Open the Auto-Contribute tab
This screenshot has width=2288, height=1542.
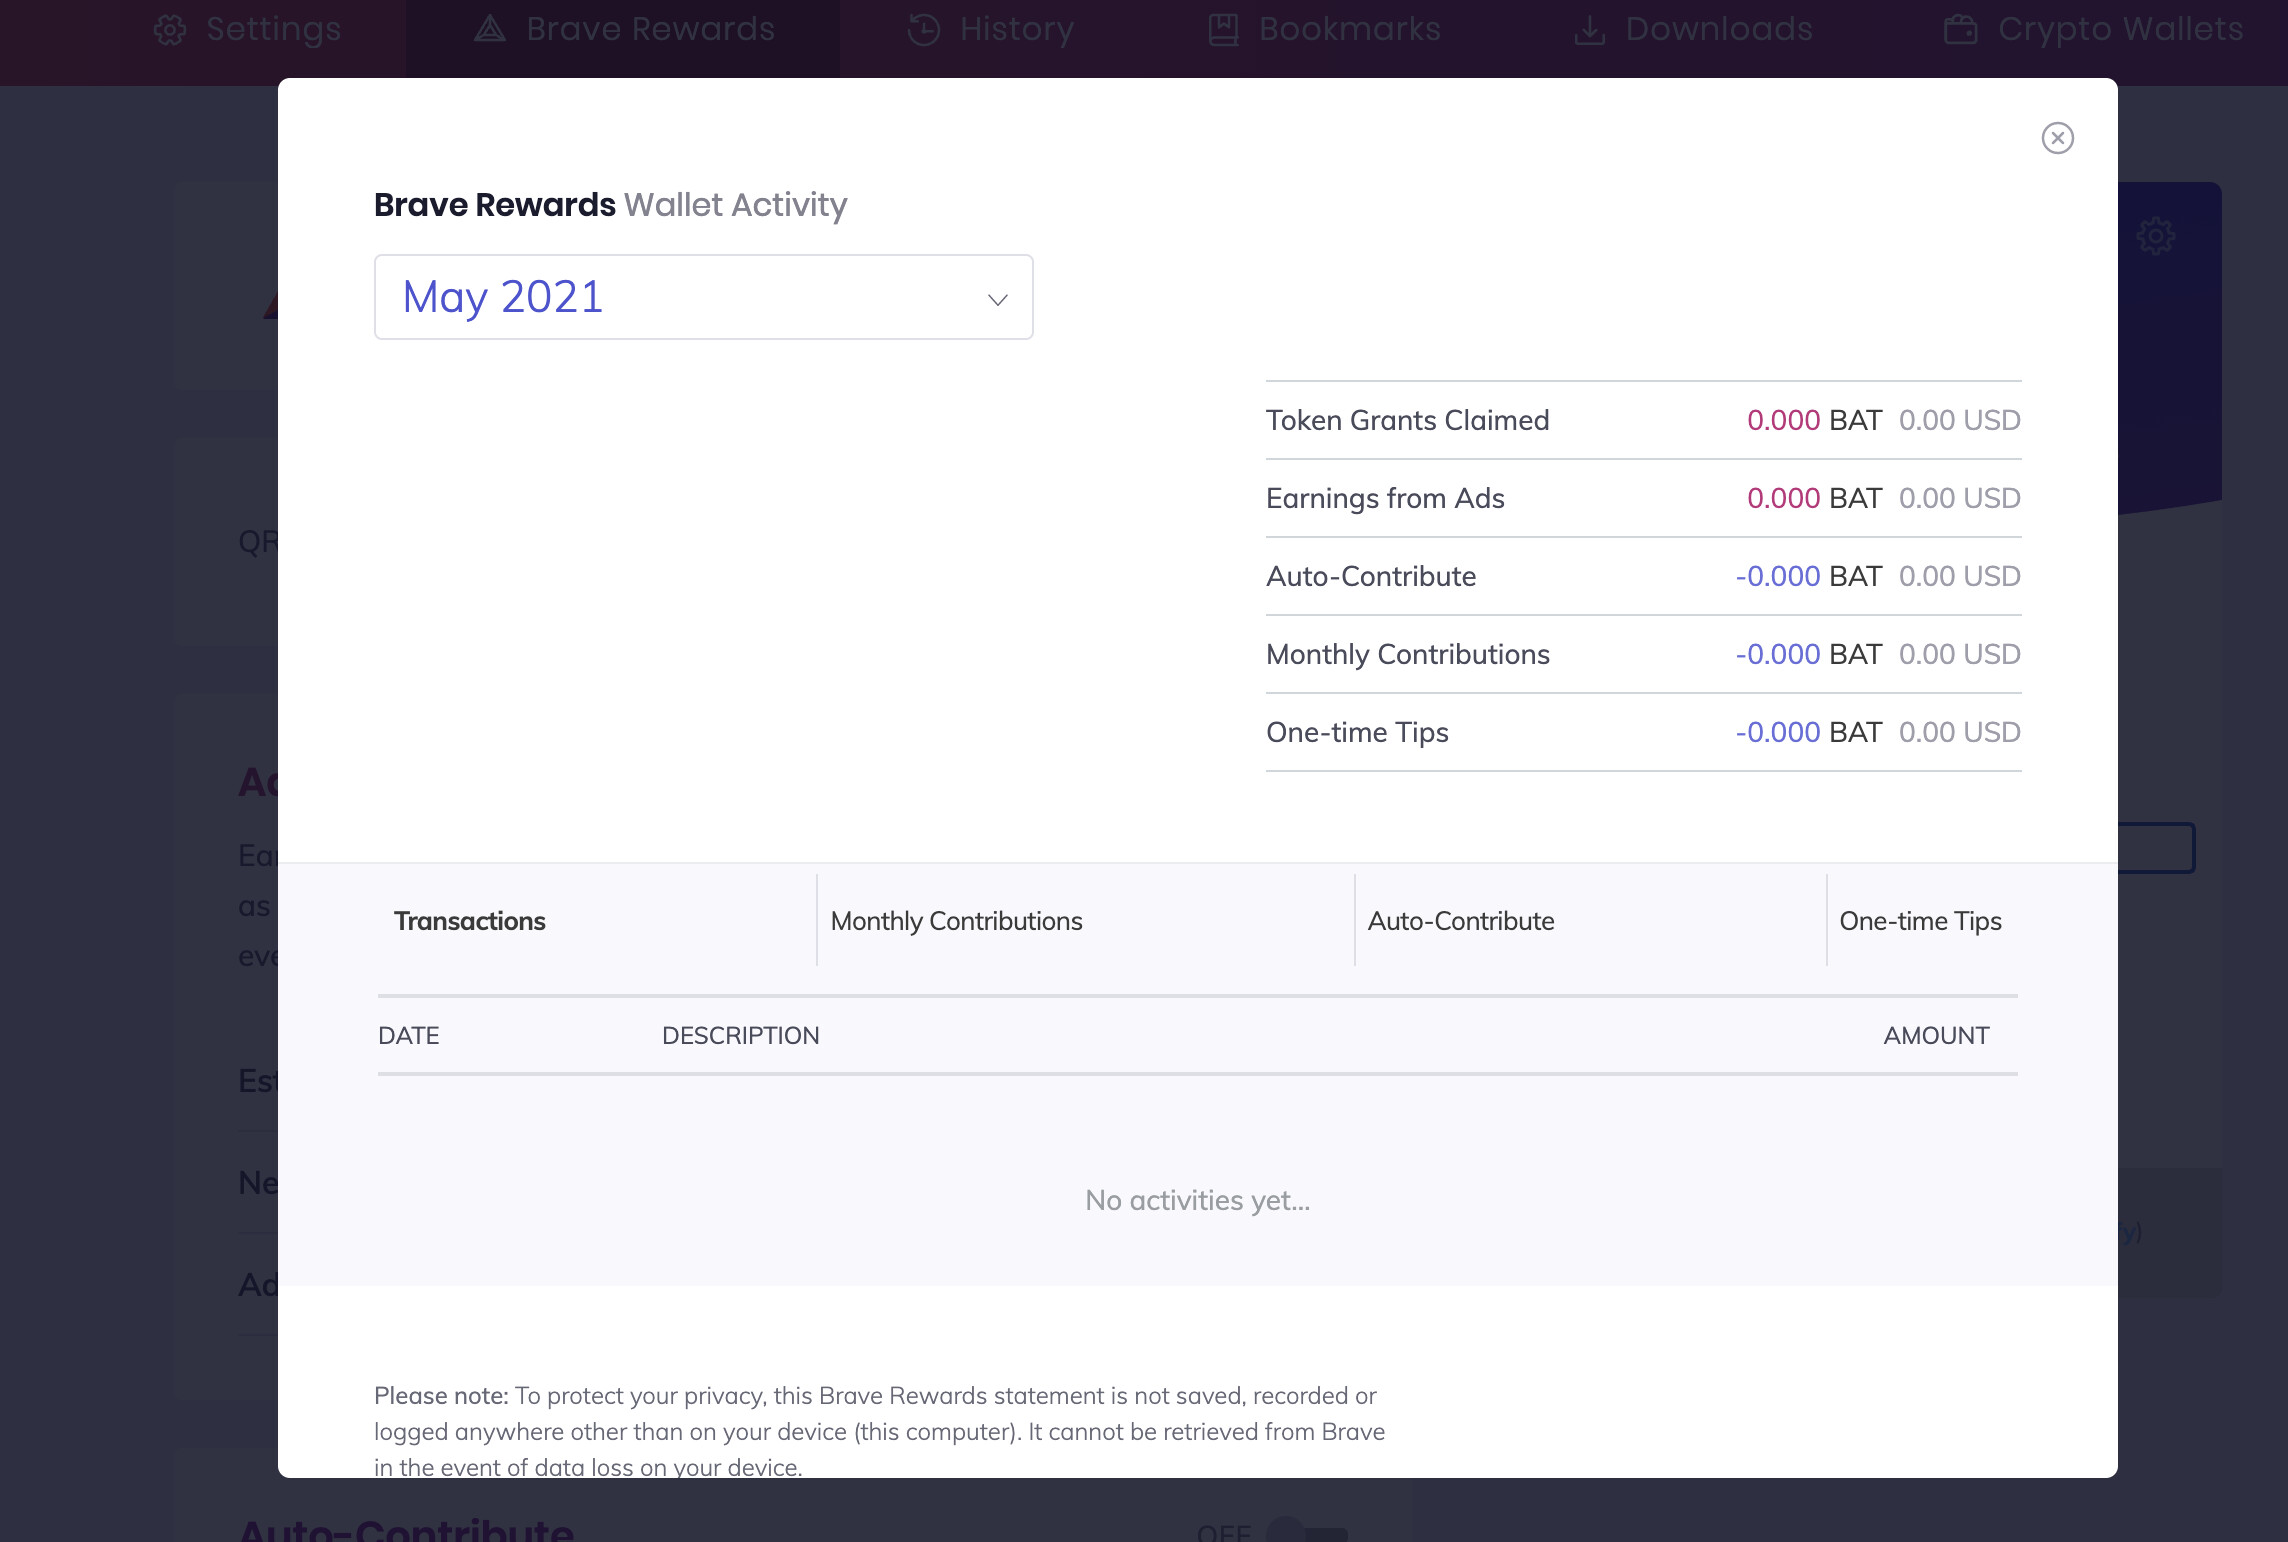pos(1460,921)
